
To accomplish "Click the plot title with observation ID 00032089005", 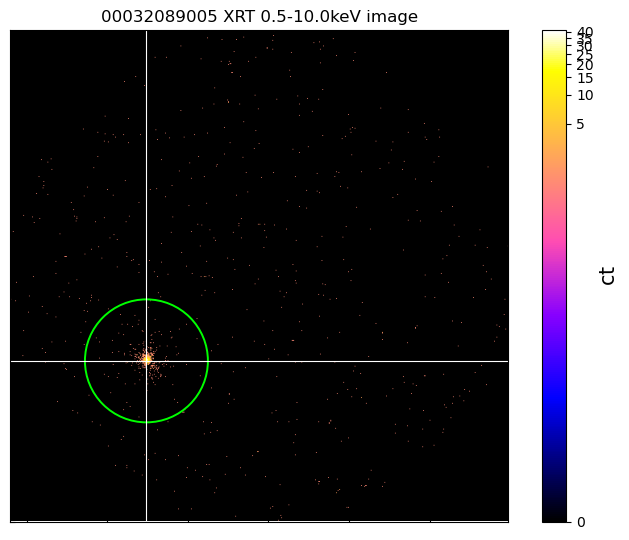I will tap(259, 16).
